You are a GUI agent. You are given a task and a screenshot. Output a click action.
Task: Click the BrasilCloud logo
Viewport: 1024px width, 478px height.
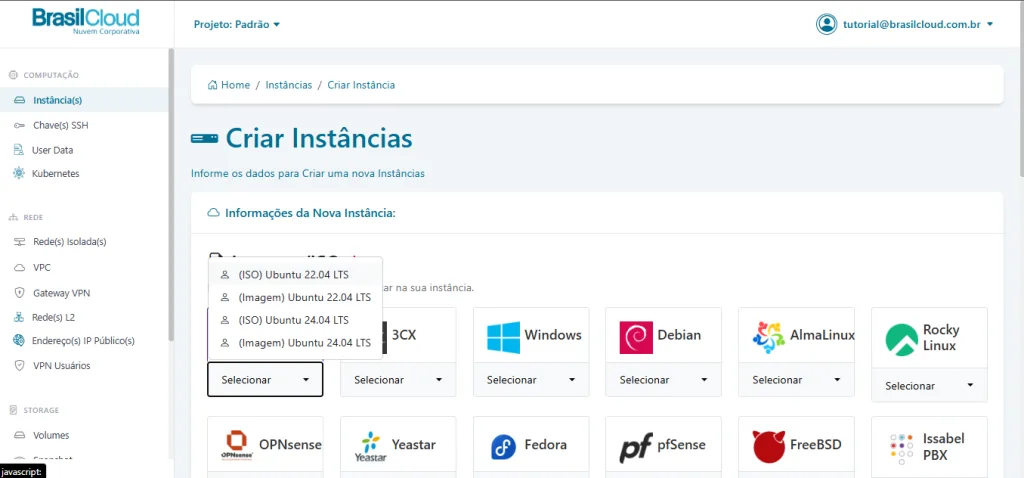click(86, 21)
